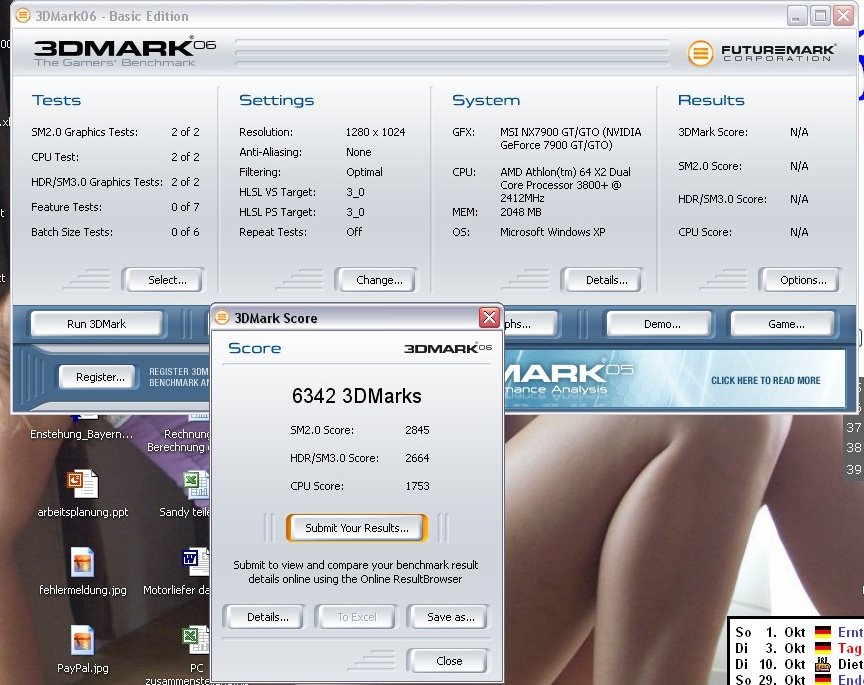Open arbeitsplanung.ppt desktop icon
The height and width of the screenshot is (685, 864).
click(x=83, y=484)
